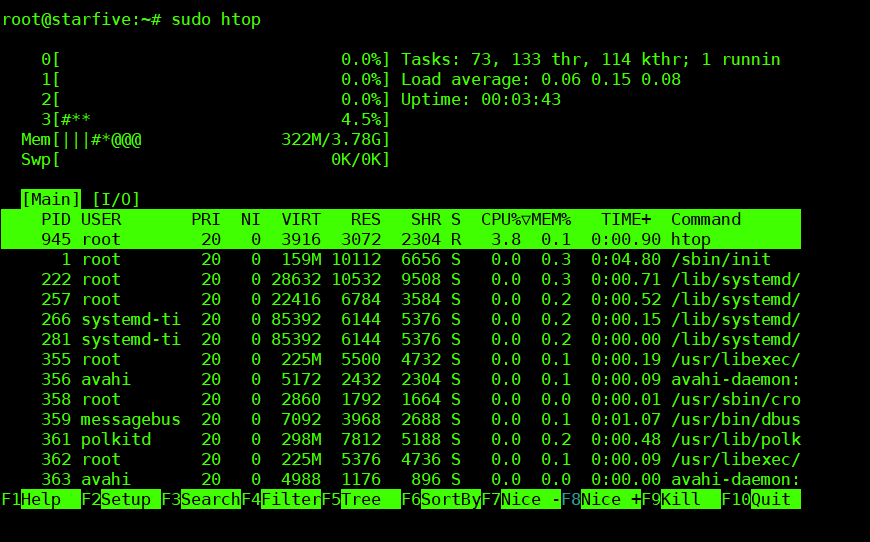Select the process row with PID 222
Viewport: 870px width, 542px height.
[x=401, y=279]
